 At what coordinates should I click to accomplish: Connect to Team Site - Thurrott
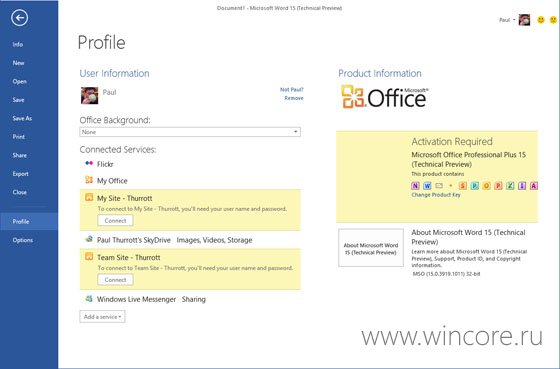tap(115, 280)
